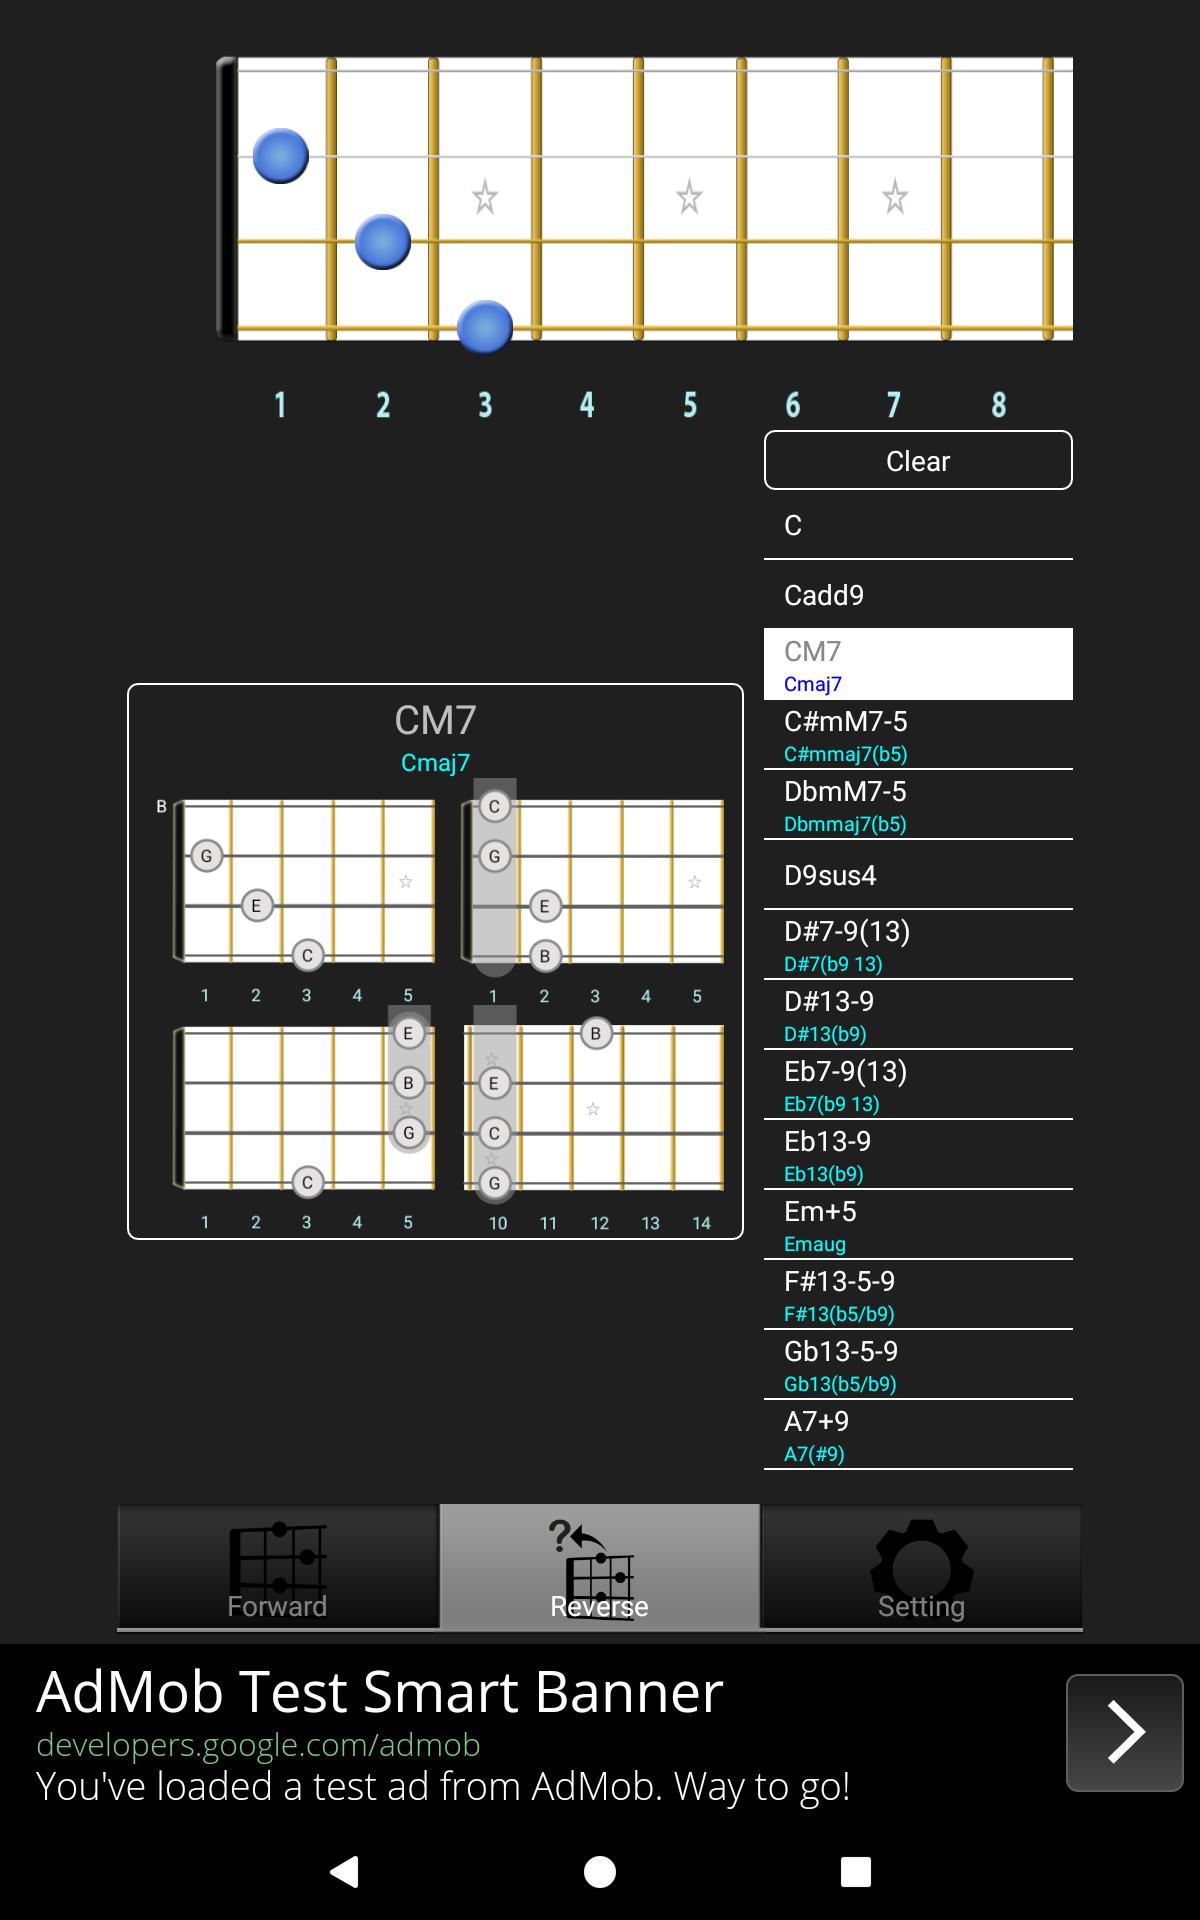Choose the C#mM7-5 chord entry
The height and width of the screenshot is (1920, 1200).
point(918,735)
